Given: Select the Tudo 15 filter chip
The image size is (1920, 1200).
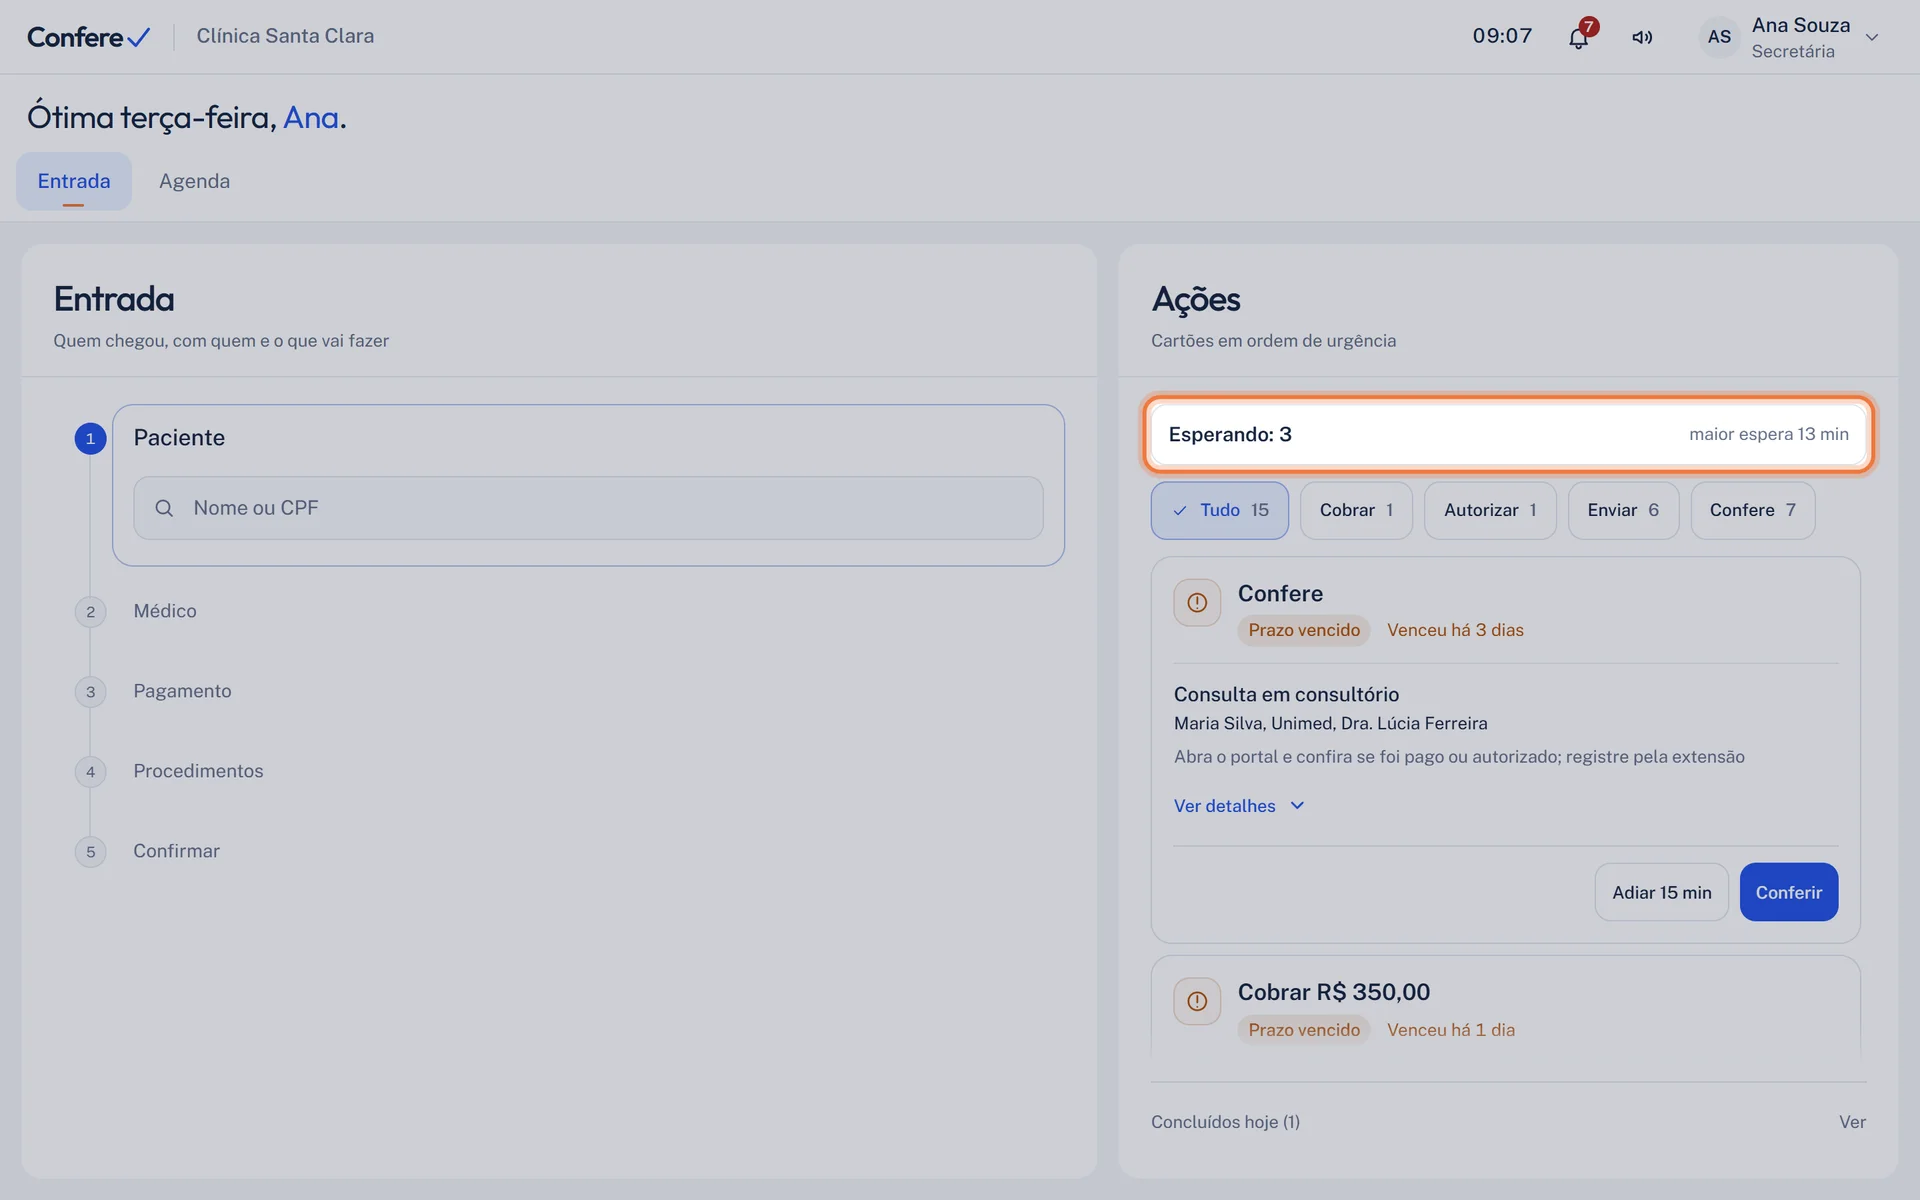Looking at the screenshot, I should point(1219,510).
